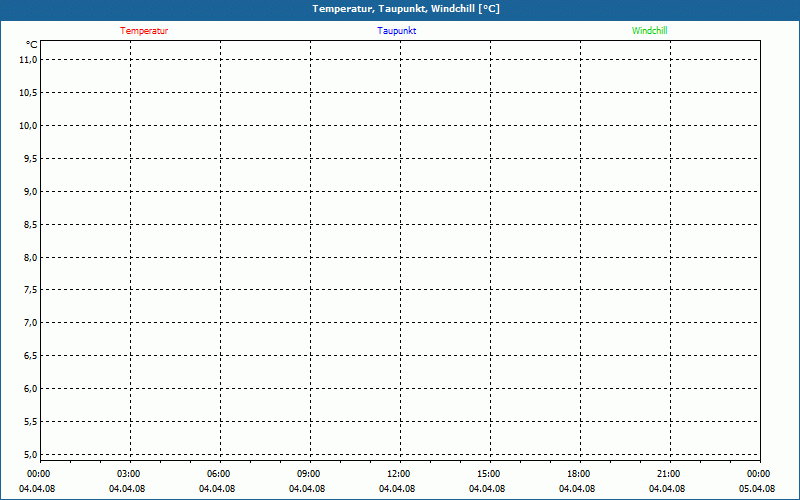
Task: Click the 15:00 time axis label
Action: point(489,474)
